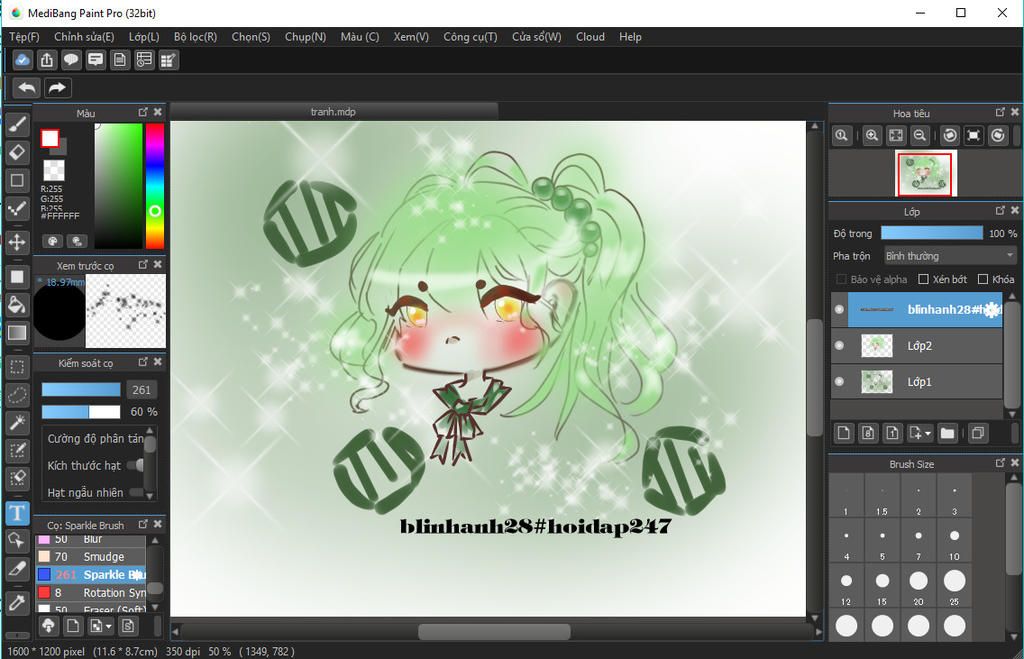
Task: Select the Magic Wand tool
Action: [18, 423]
